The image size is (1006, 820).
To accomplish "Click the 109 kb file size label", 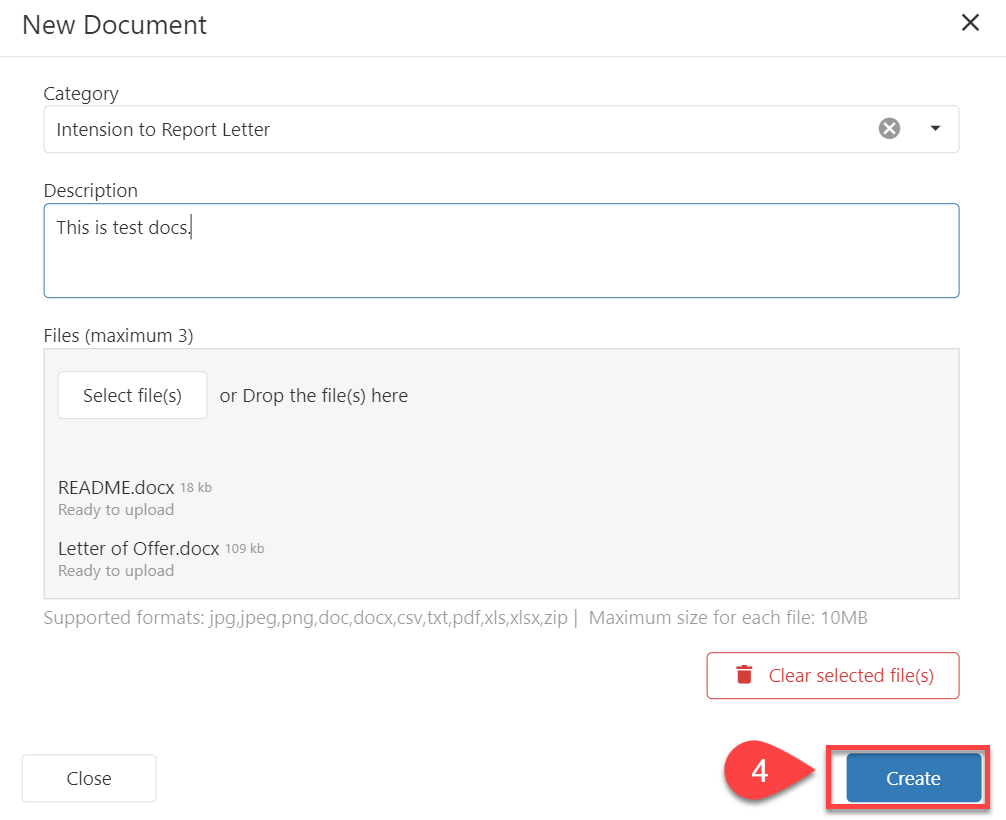I will point(245,548).
